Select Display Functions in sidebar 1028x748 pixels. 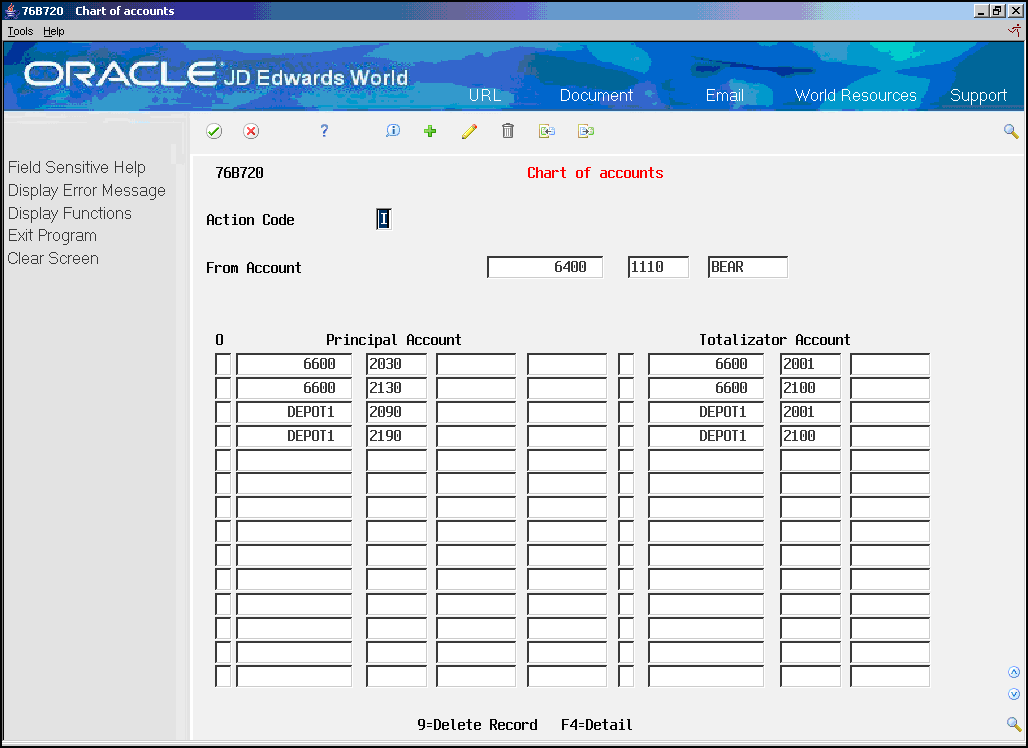pyautogui.click(x=69, y=214)
